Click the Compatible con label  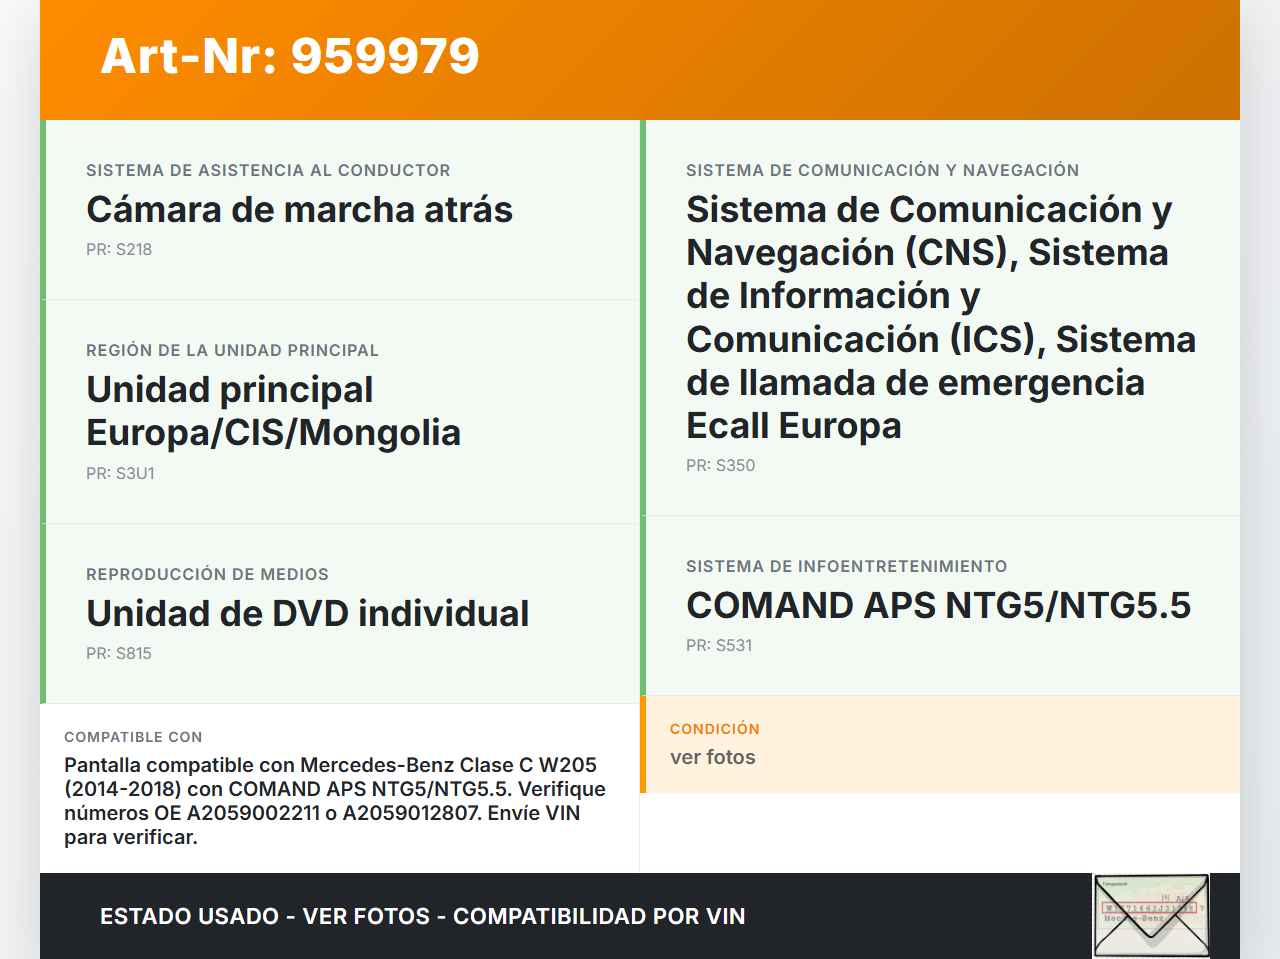coord(133,737)
